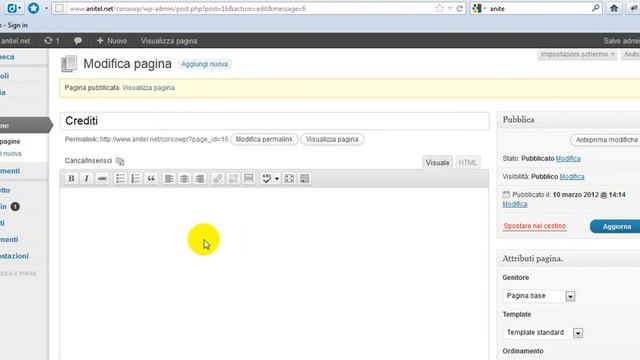Open calendar icon next to Pubblicato il
This screenshot has height=360, width=640.
point(506,194)
